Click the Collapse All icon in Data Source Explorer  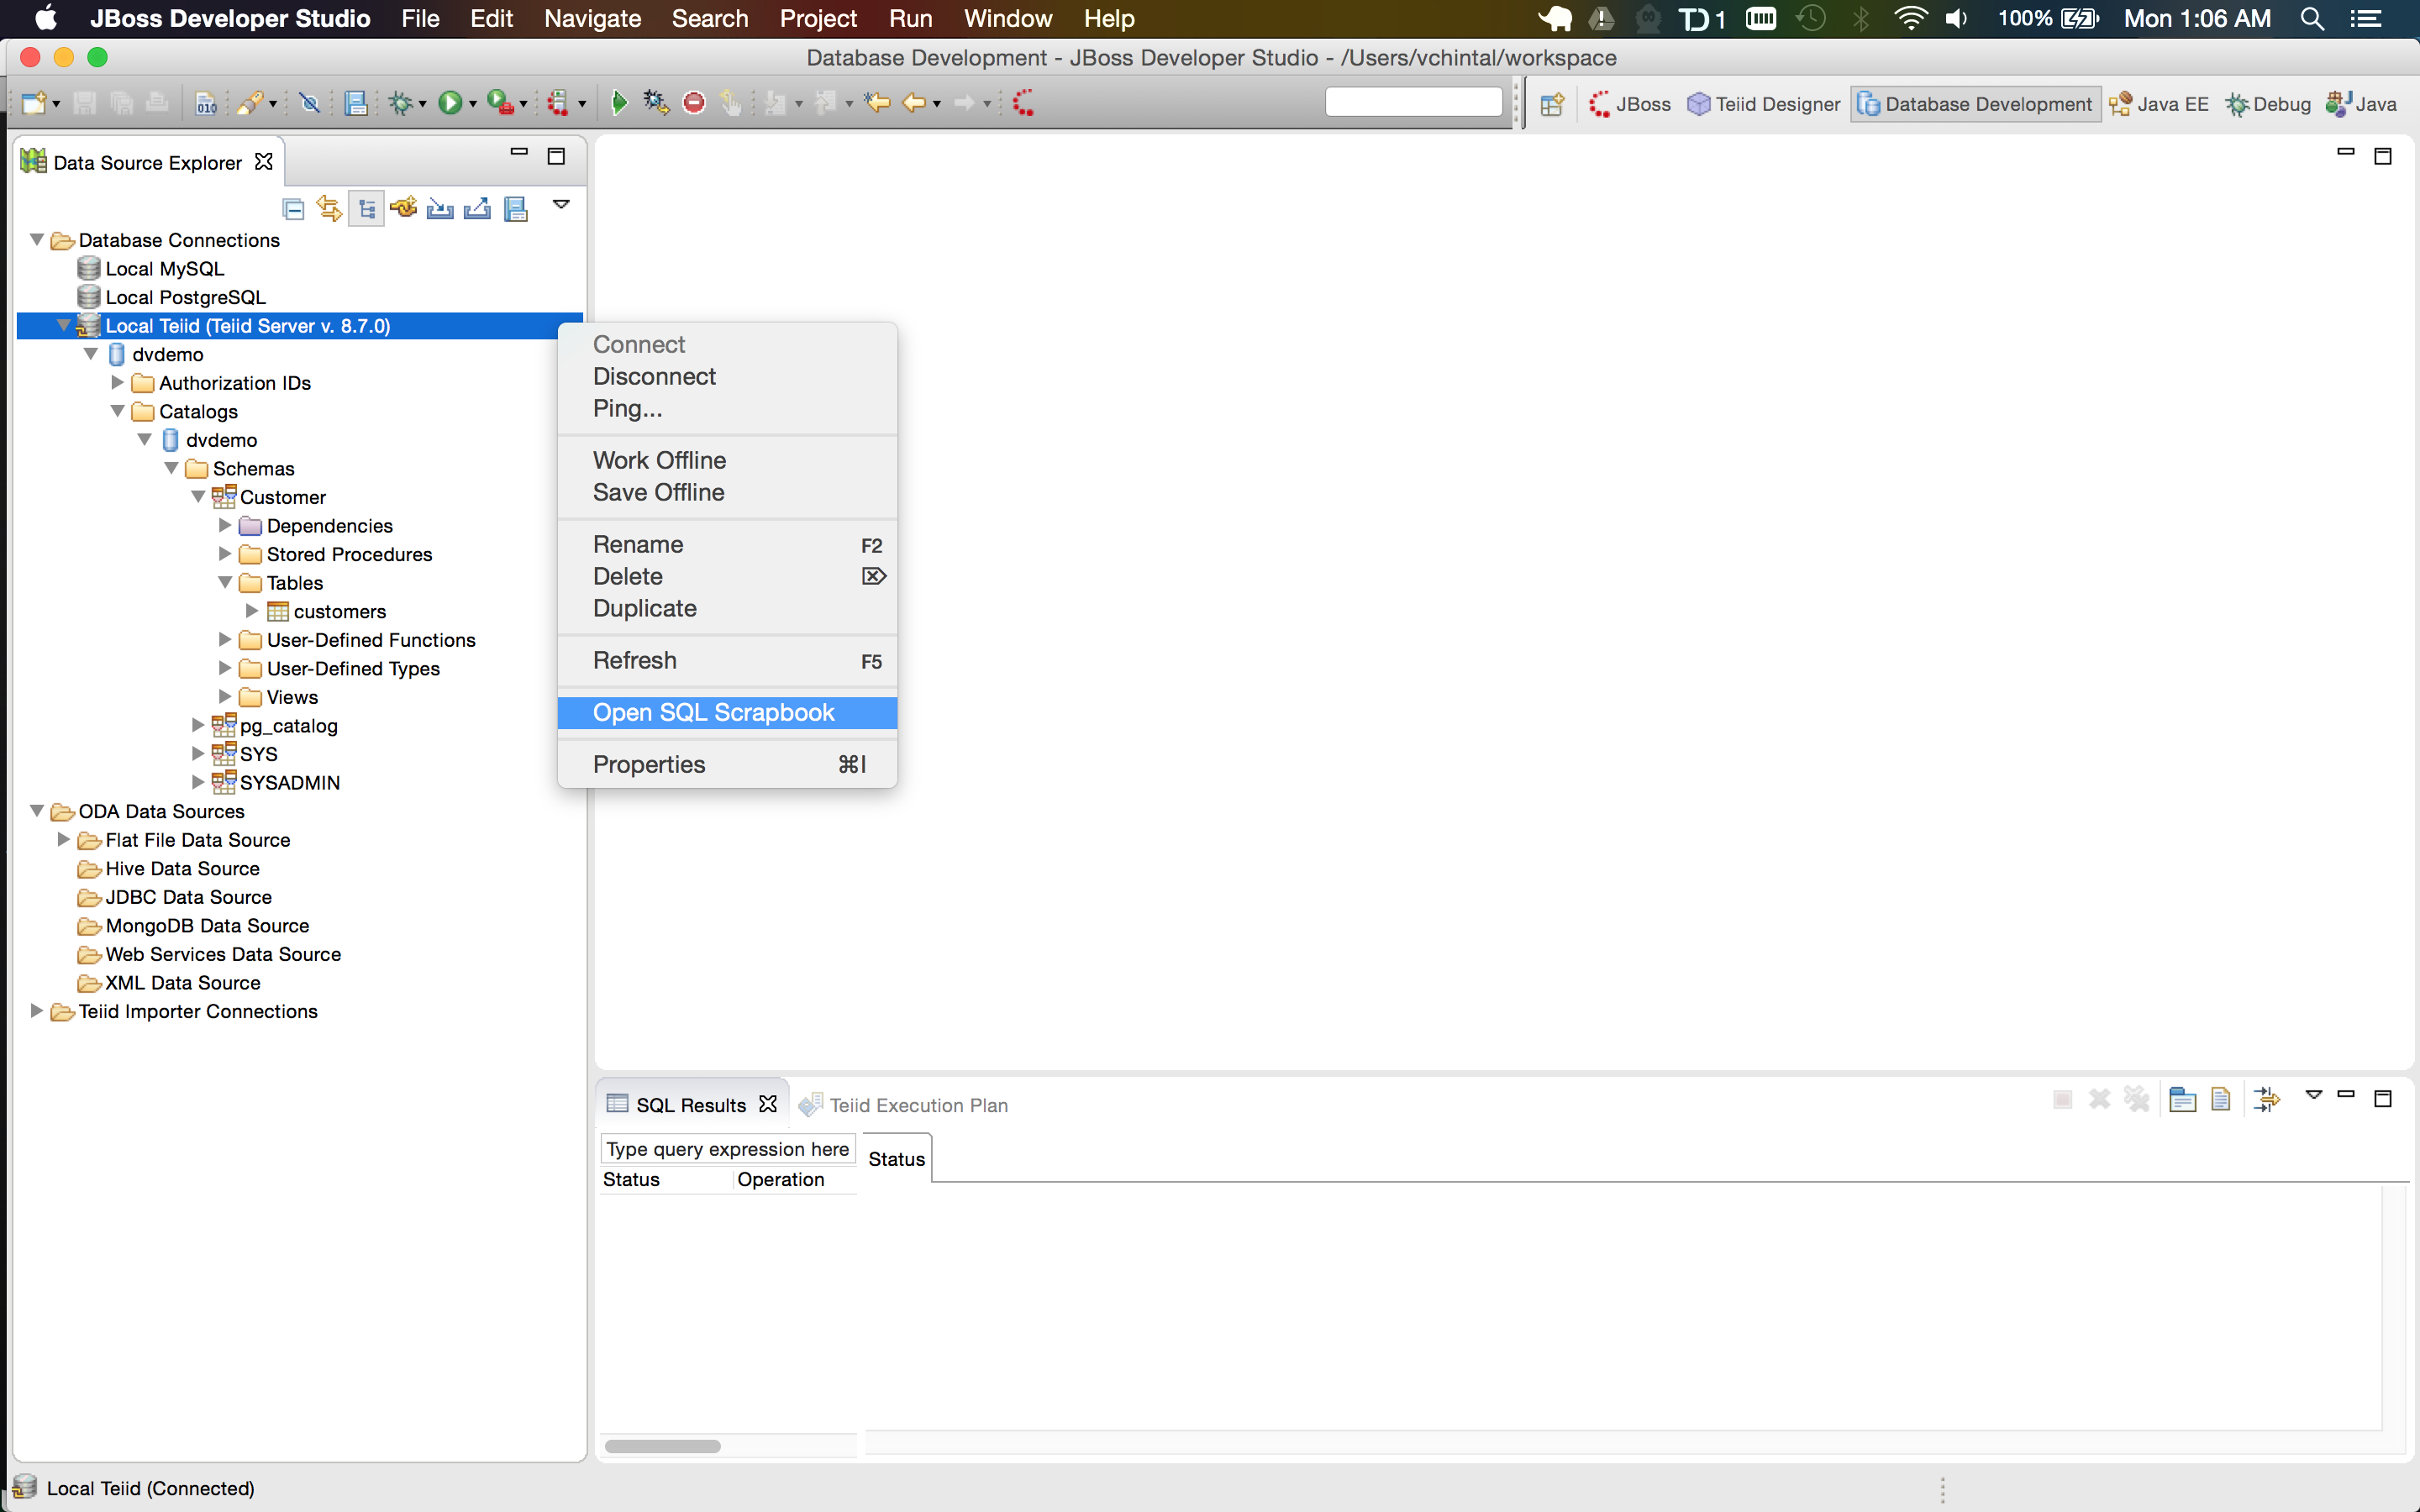[x=293, y=208]
